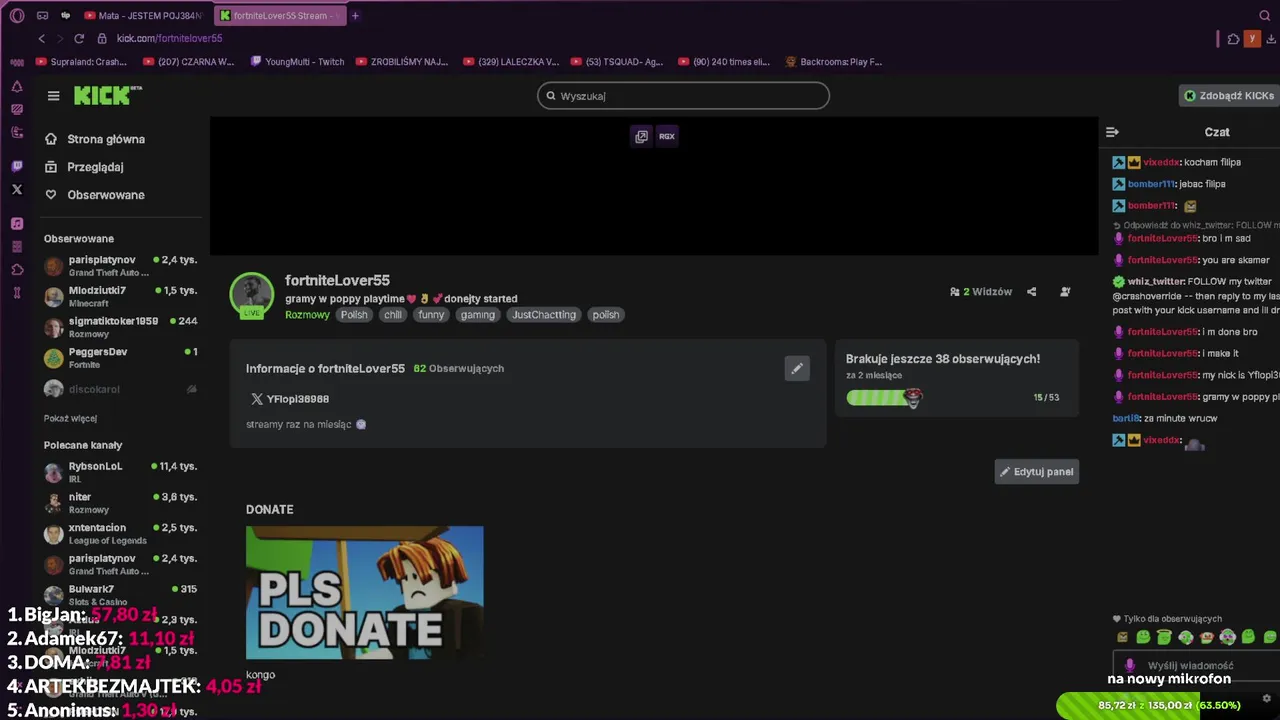Click user icon beside share
The height and width of the screenshot is (720, 1280).
[1065, 292]
